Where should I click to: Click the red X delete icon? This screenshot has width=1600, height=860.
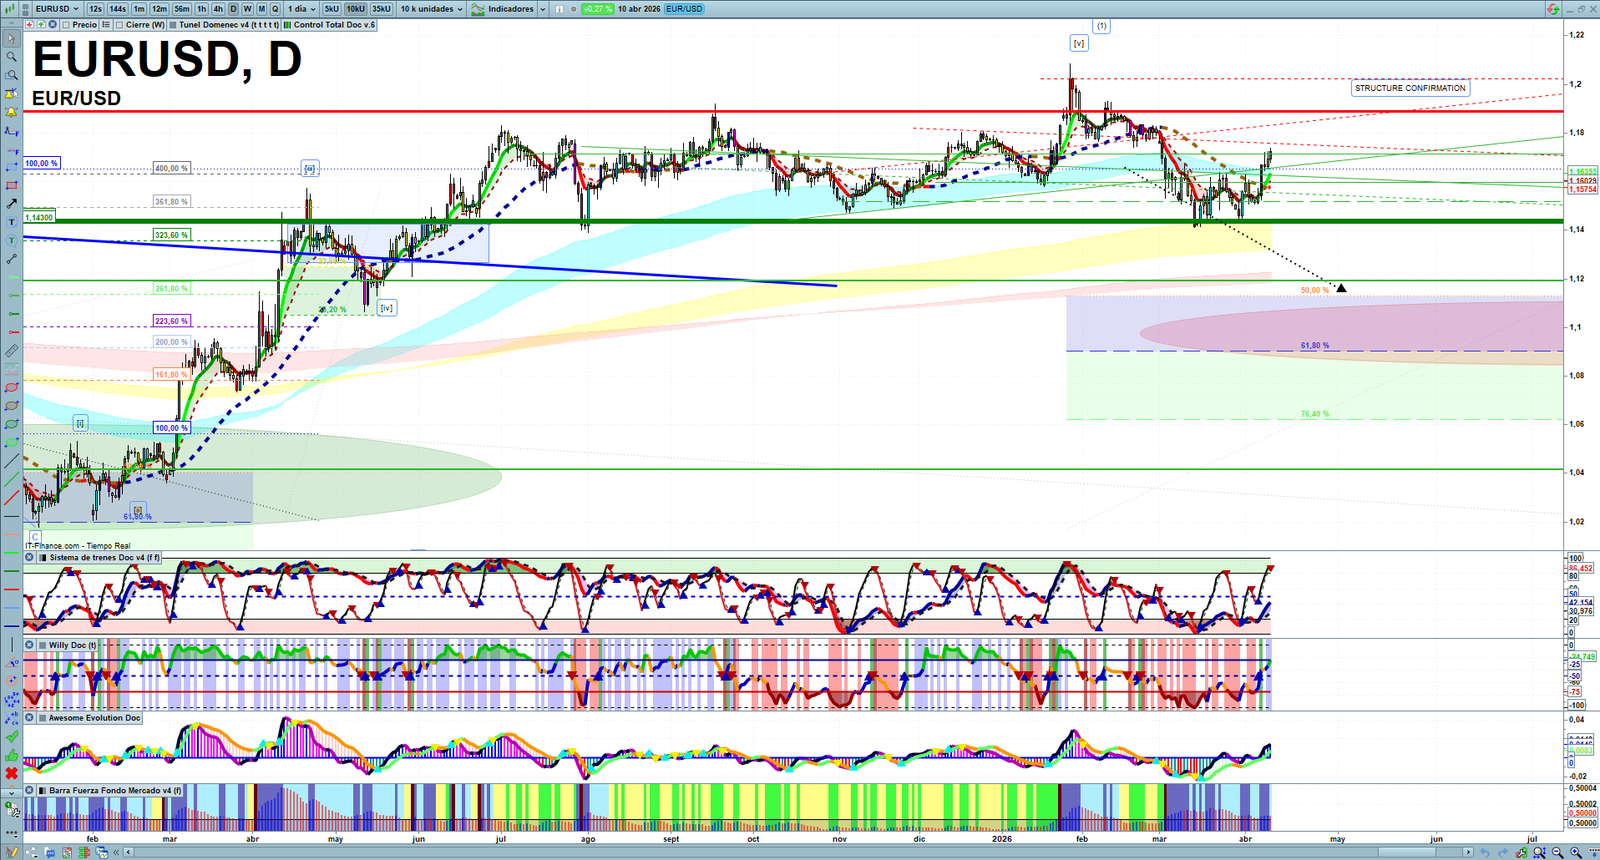pyautogui.click(x=11, y=773)
